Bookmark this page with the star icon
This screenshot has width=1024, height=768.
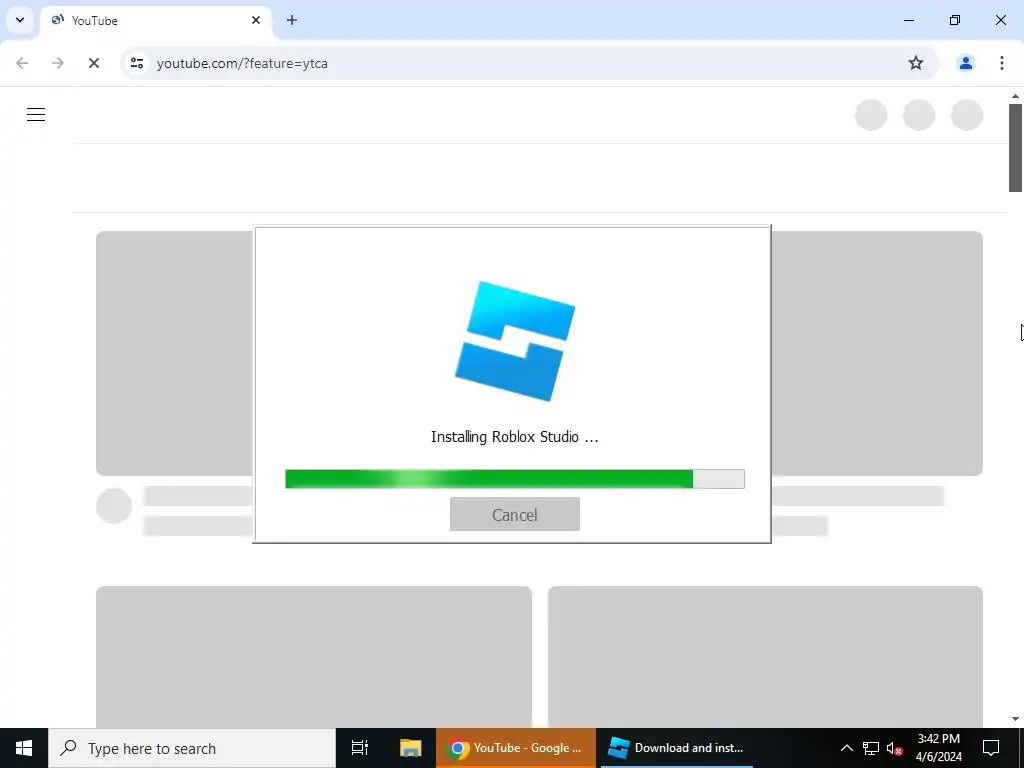point(916,63)
